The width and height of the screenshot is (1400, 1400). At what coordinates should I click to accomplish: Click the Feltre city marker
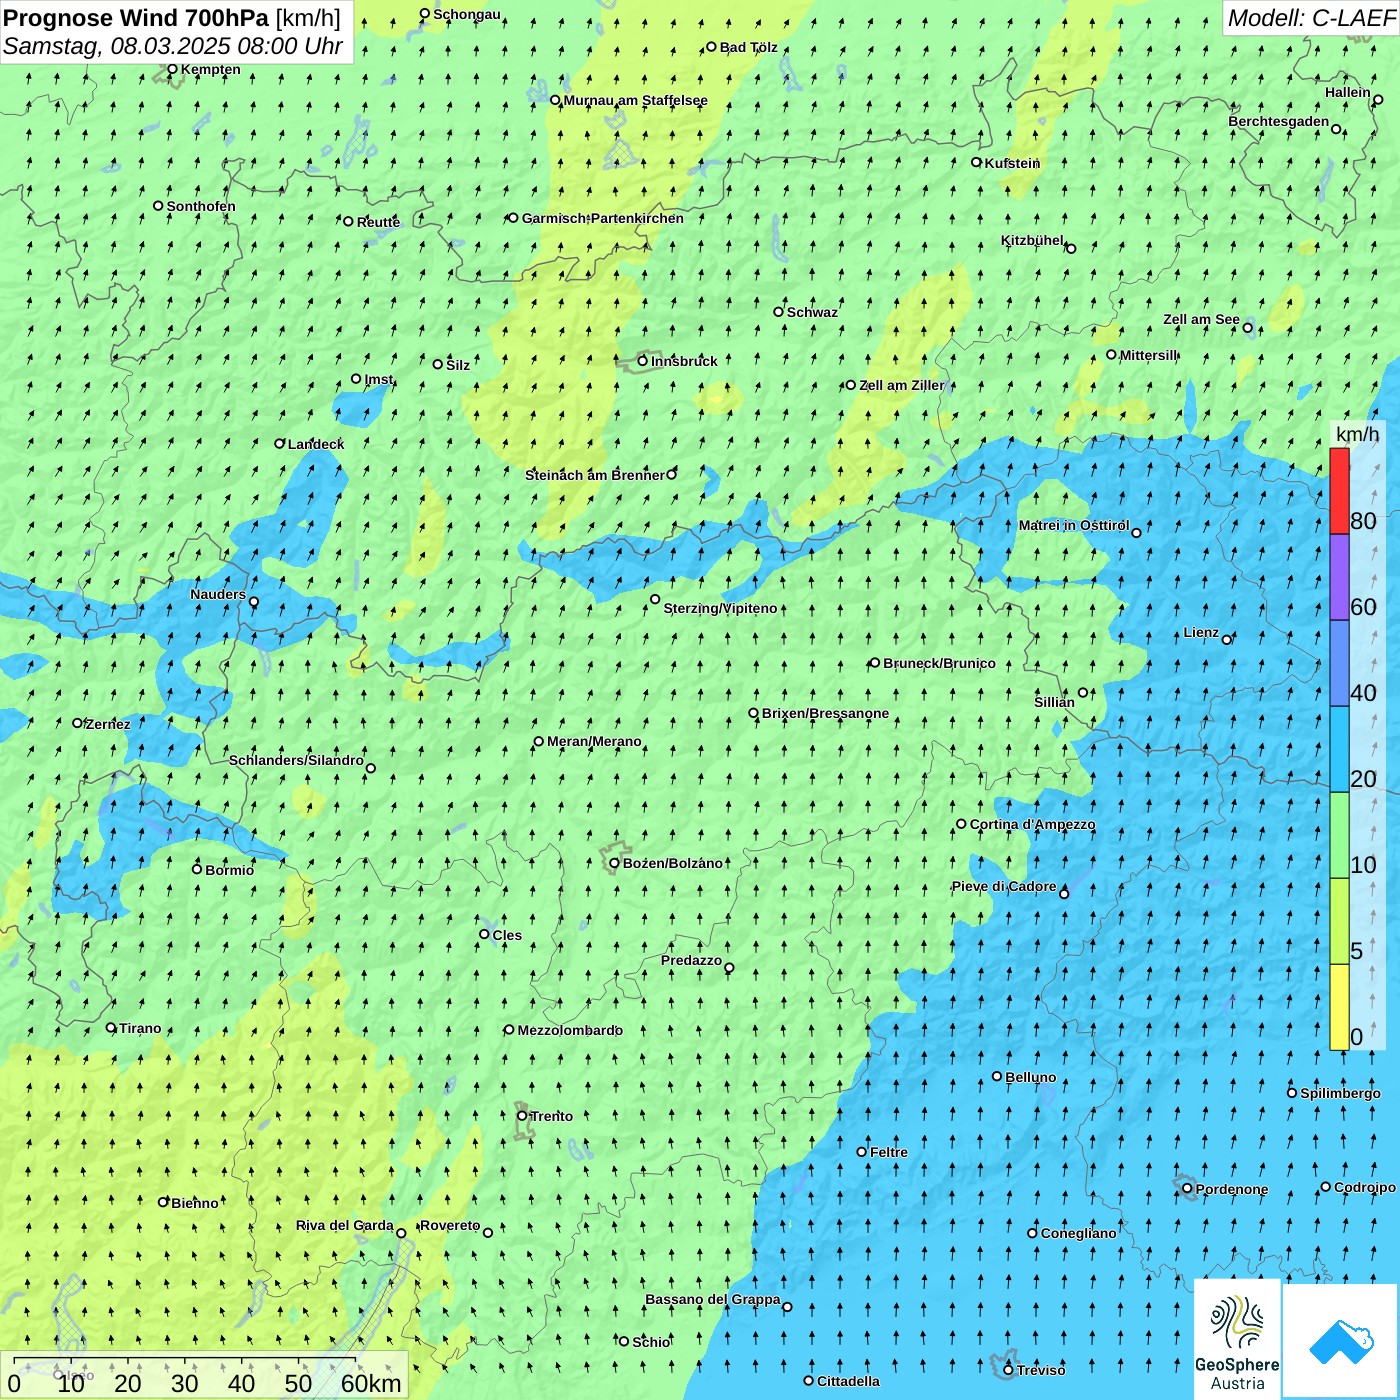[x=862, y=1152]
